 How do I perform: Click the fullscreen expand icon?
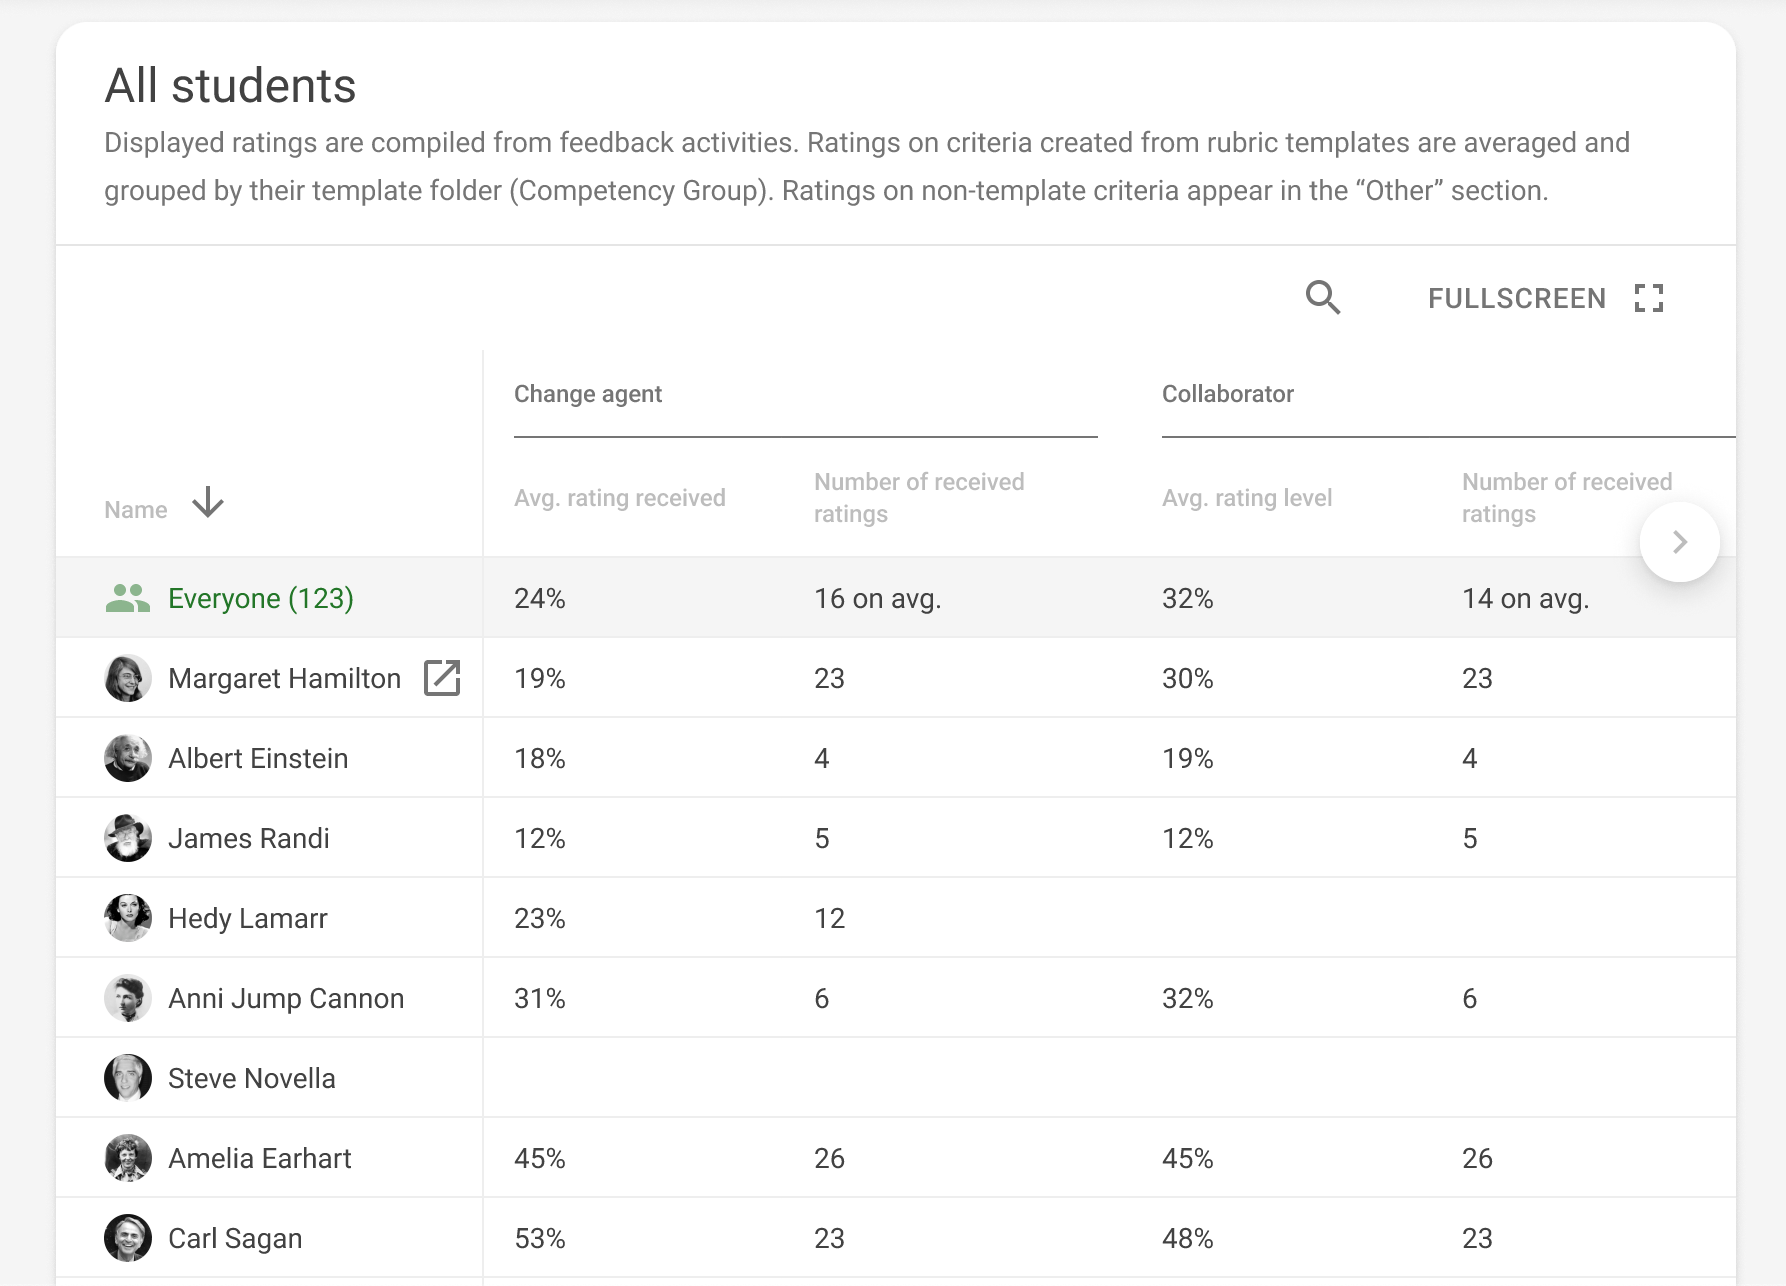1648,298
